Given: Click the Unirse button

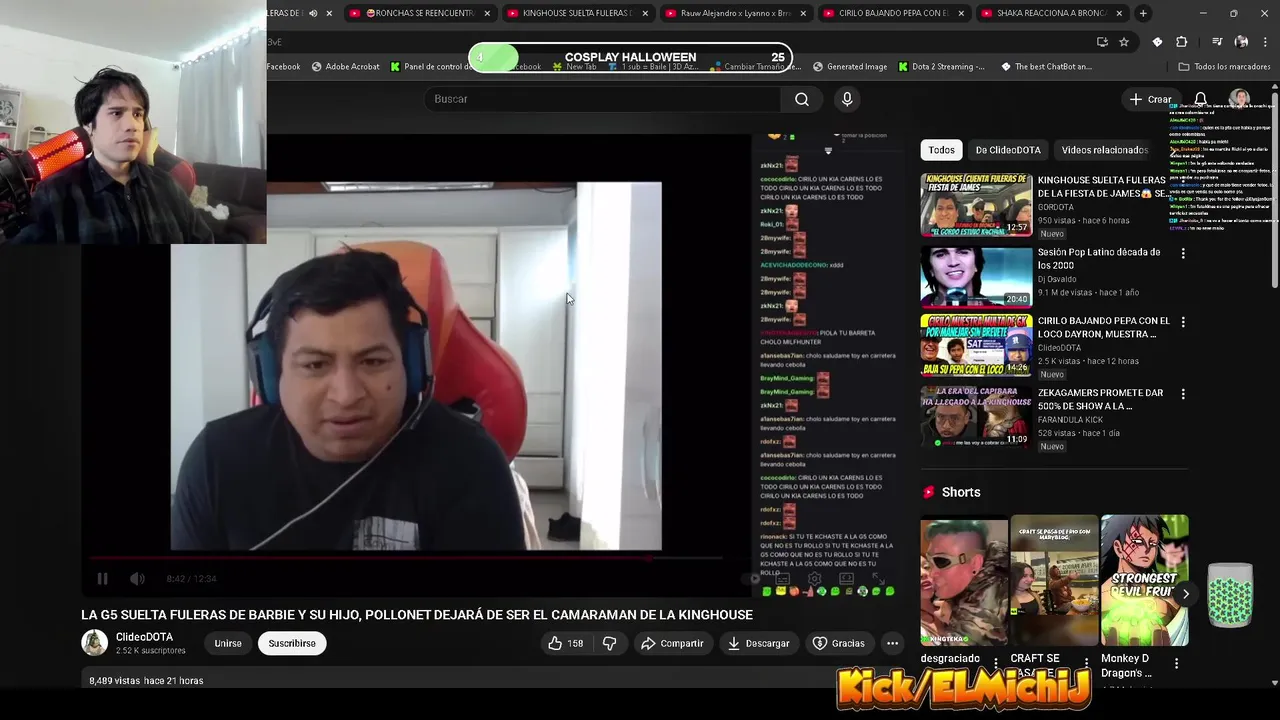Looking at the screenshot, I should coord(228,643).
